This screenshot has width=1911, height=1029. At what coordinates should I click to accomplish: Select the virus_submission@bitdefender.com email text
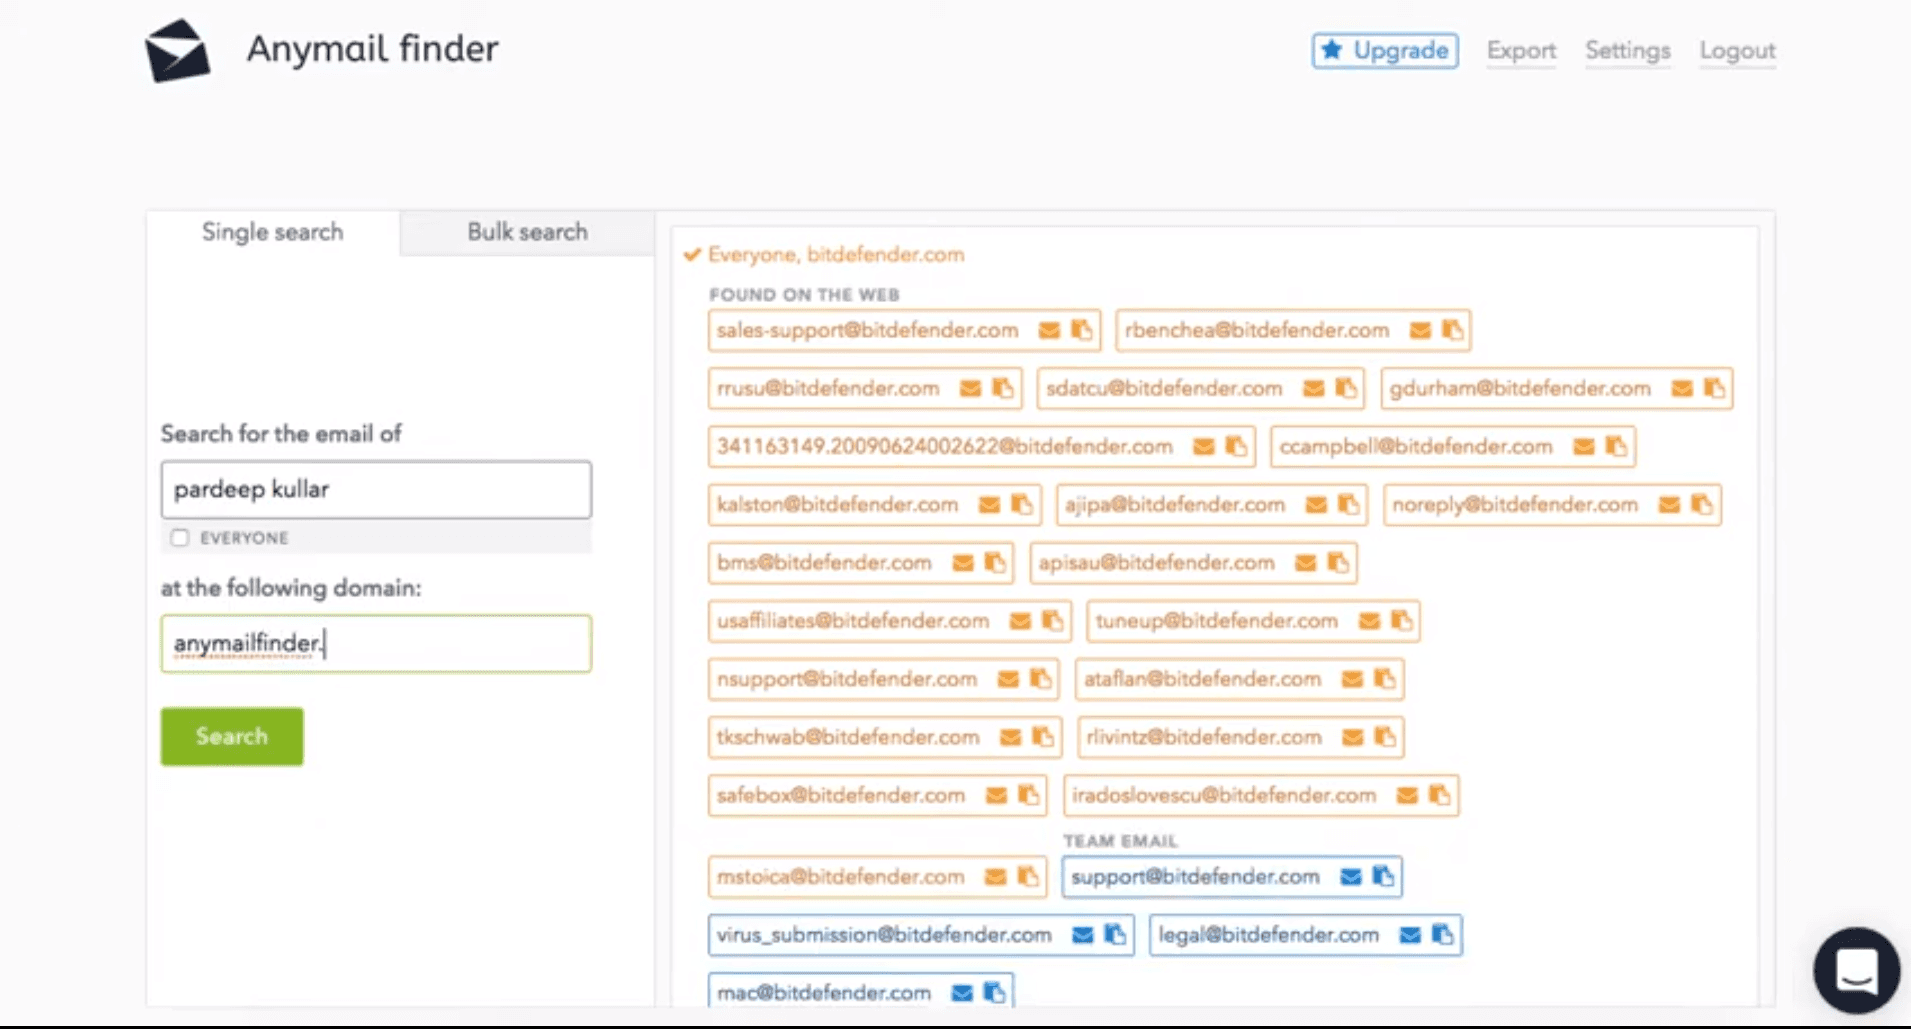click(884, 935)
